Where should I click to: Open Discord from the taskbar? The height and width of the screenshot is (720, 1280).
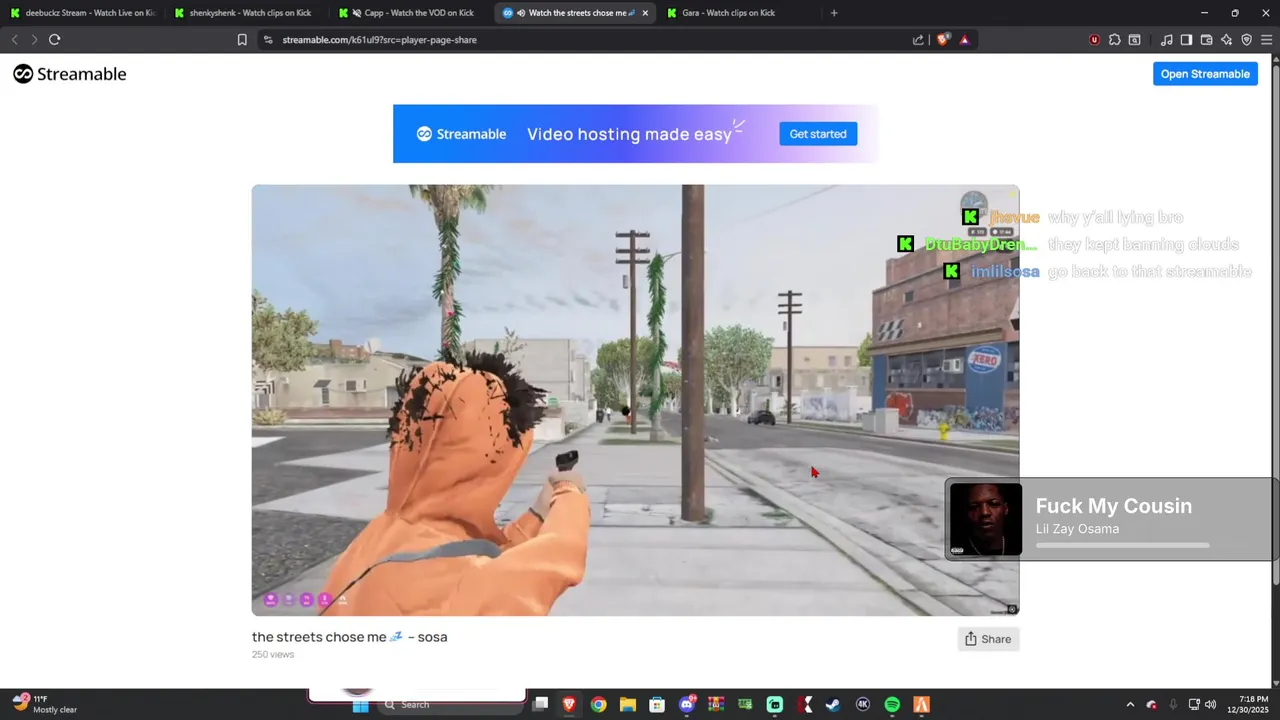tap(687, 705)
